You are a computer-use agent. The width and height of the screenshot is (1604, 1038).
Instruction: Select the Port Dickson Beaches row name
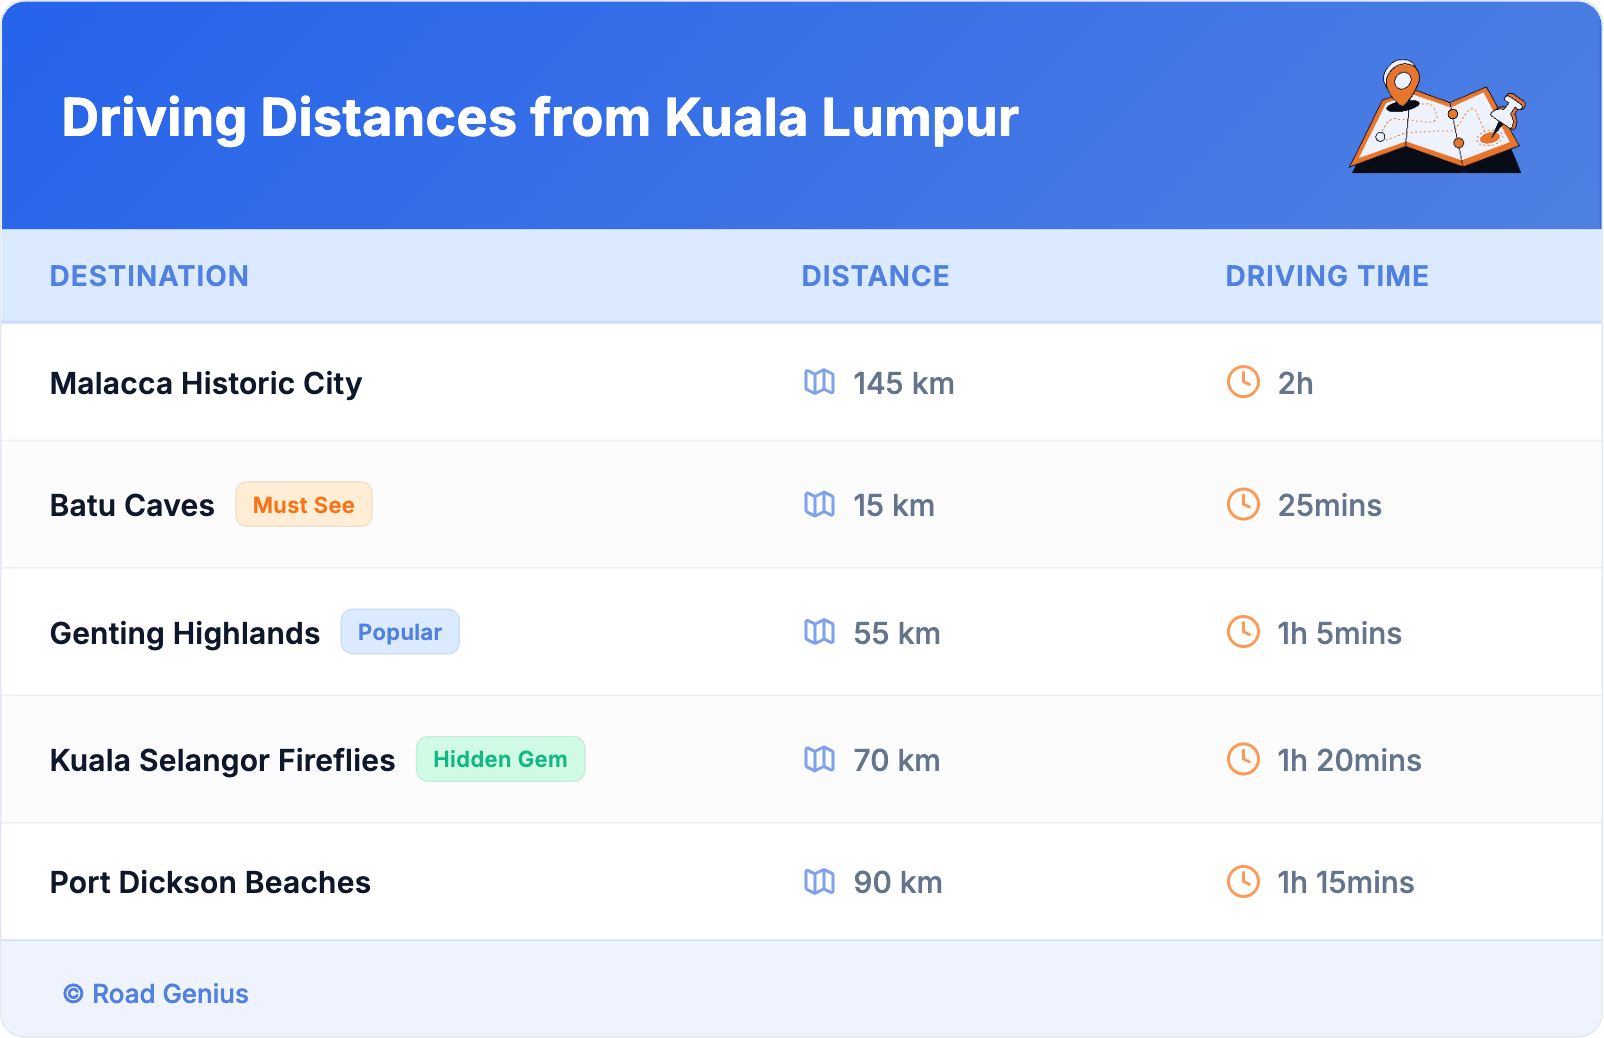click(x=210, y=882)
